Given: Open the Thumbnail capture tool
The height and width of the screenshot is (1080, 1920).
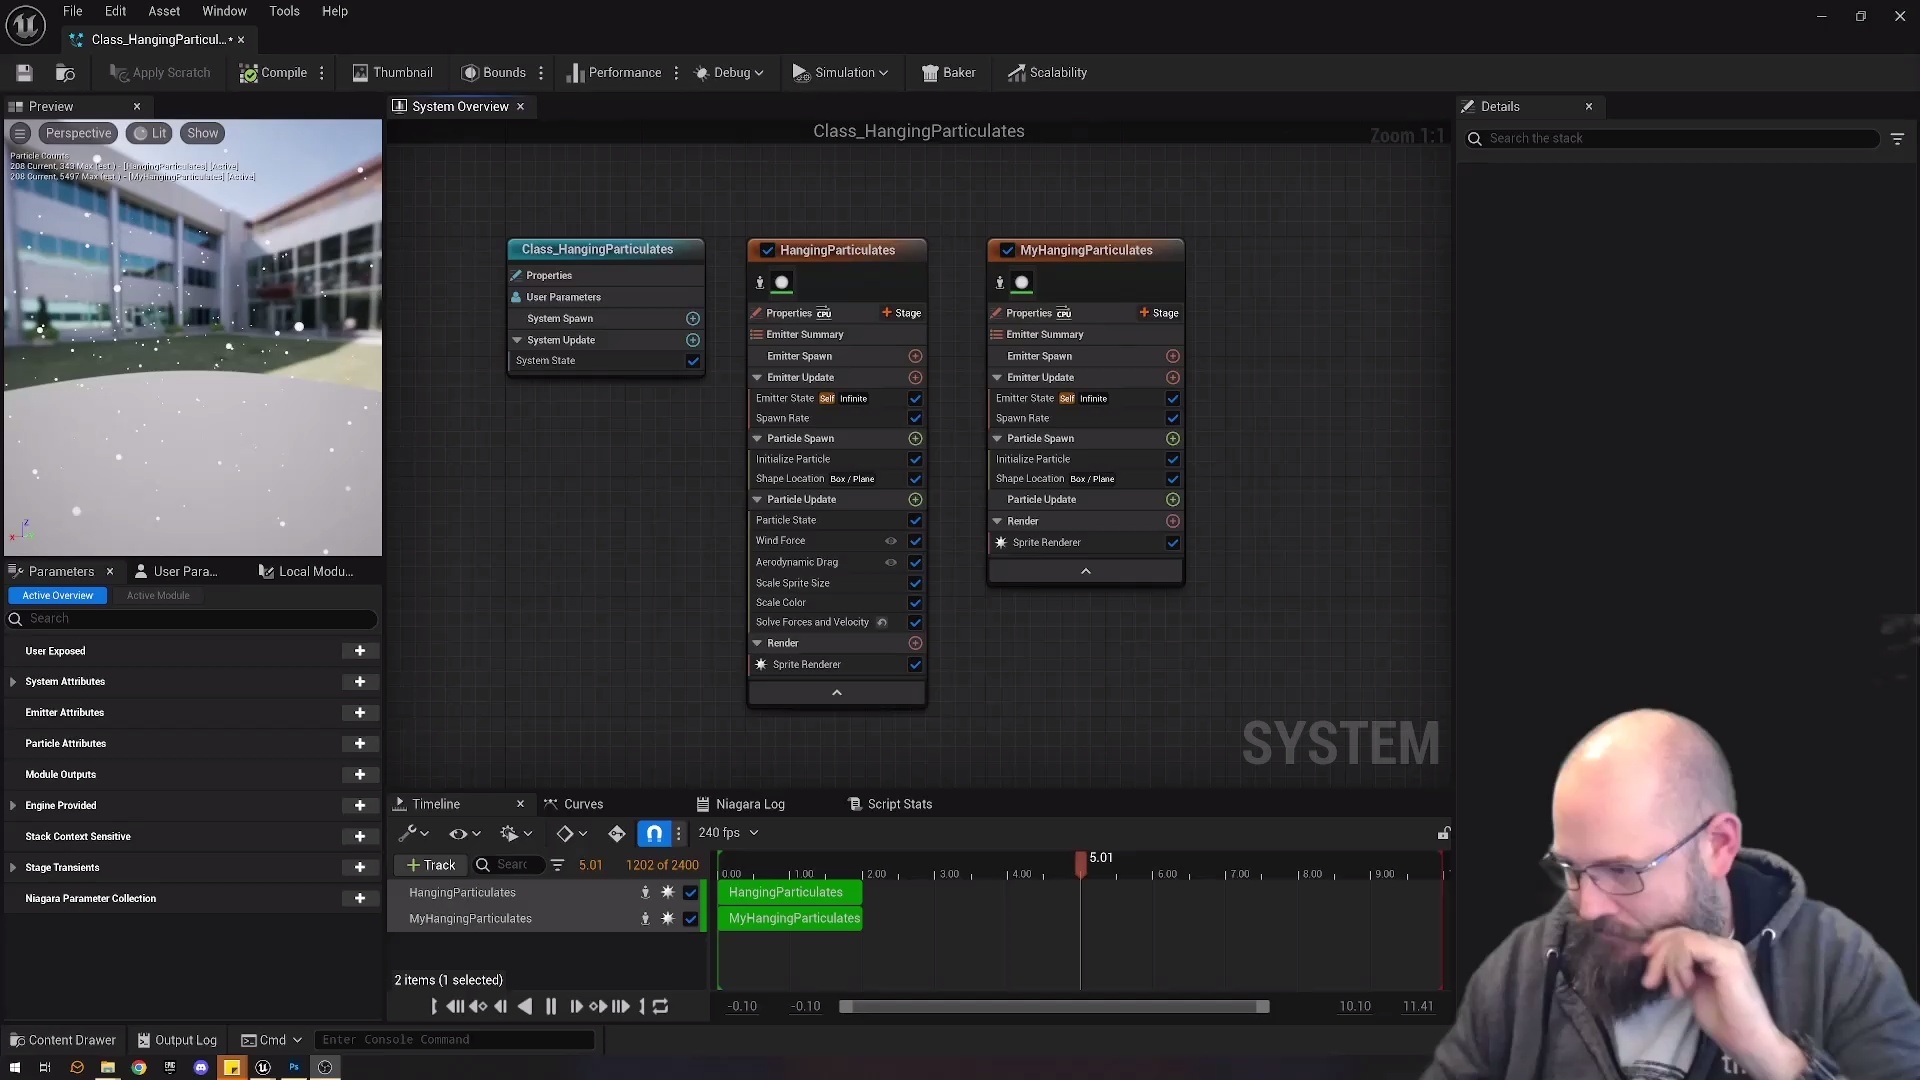Looking at the screenshot, I should point(392,72).
